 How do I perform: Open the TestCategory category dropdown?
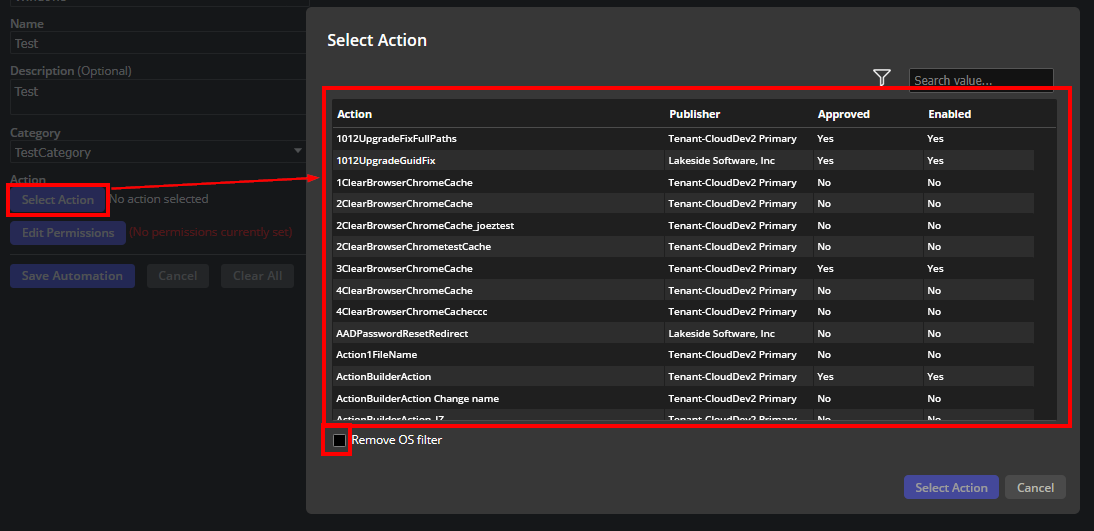[158, 152]
